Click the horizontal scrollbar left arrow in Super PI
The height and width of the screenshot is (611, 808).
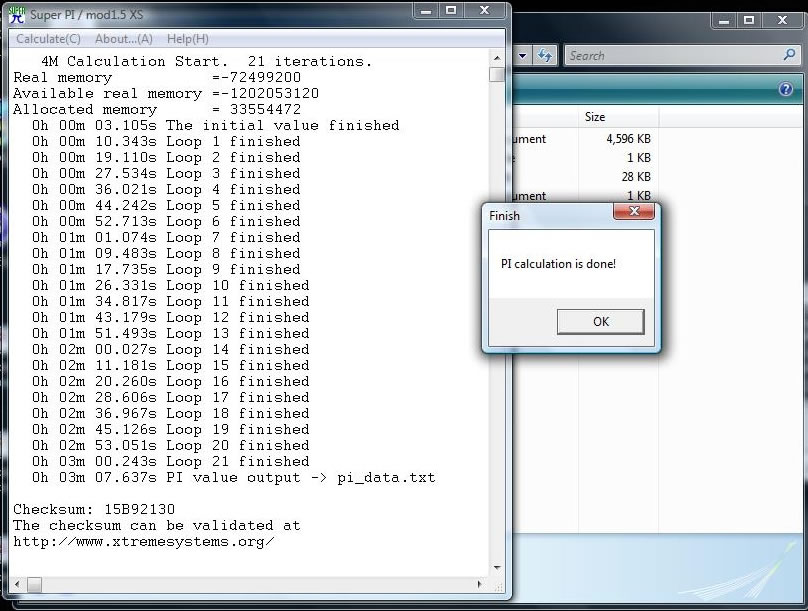tap(18, 584)
